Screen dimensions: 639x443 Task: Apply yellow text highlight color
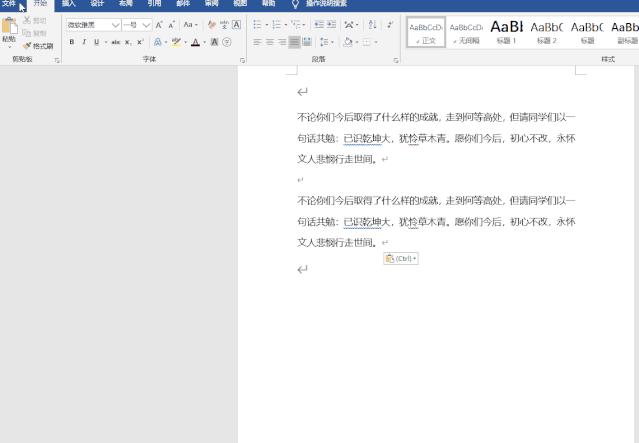176,42
